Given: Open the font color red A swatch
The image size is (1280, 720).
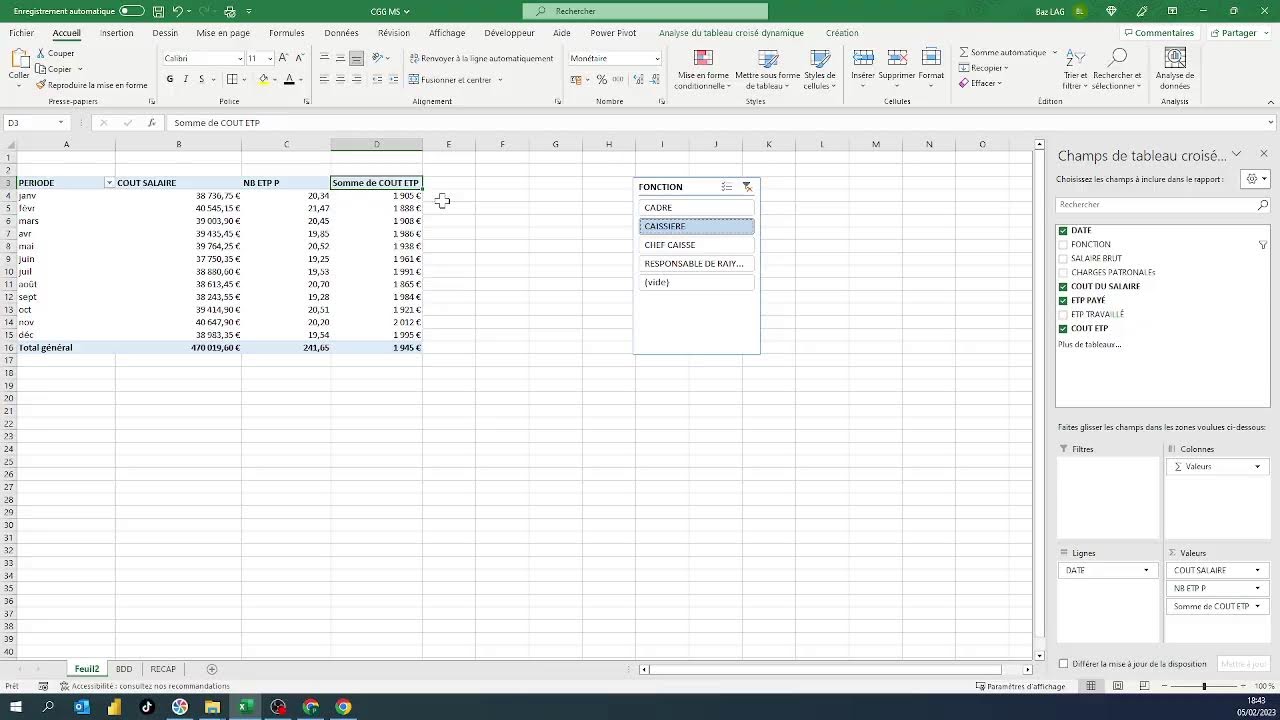Looking at the screenshot, I should (x=289, y=79).
